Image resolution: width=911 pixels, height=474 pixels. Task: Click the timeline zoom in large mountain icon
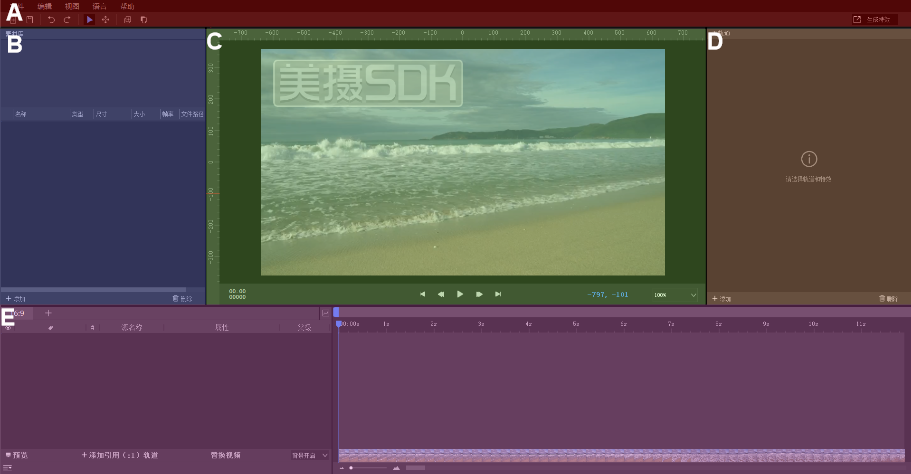(x=396, y=468)
